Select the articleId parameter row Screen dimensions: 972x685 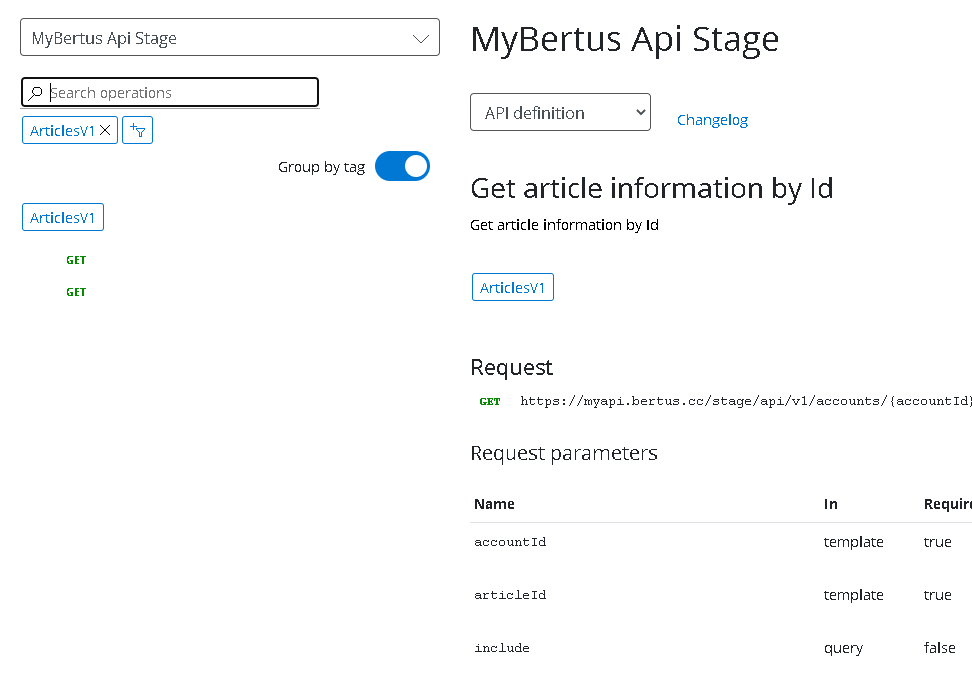click(x=510, y=595)
